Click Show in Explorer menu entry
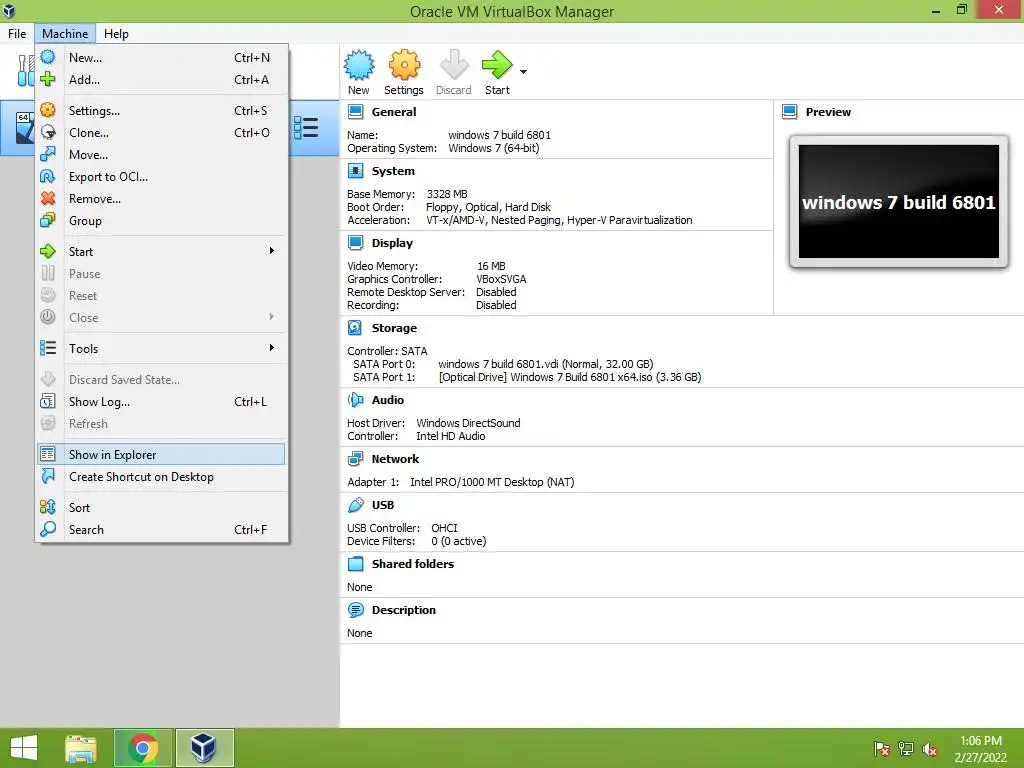 pyautogui.click(x=162, y=455)
